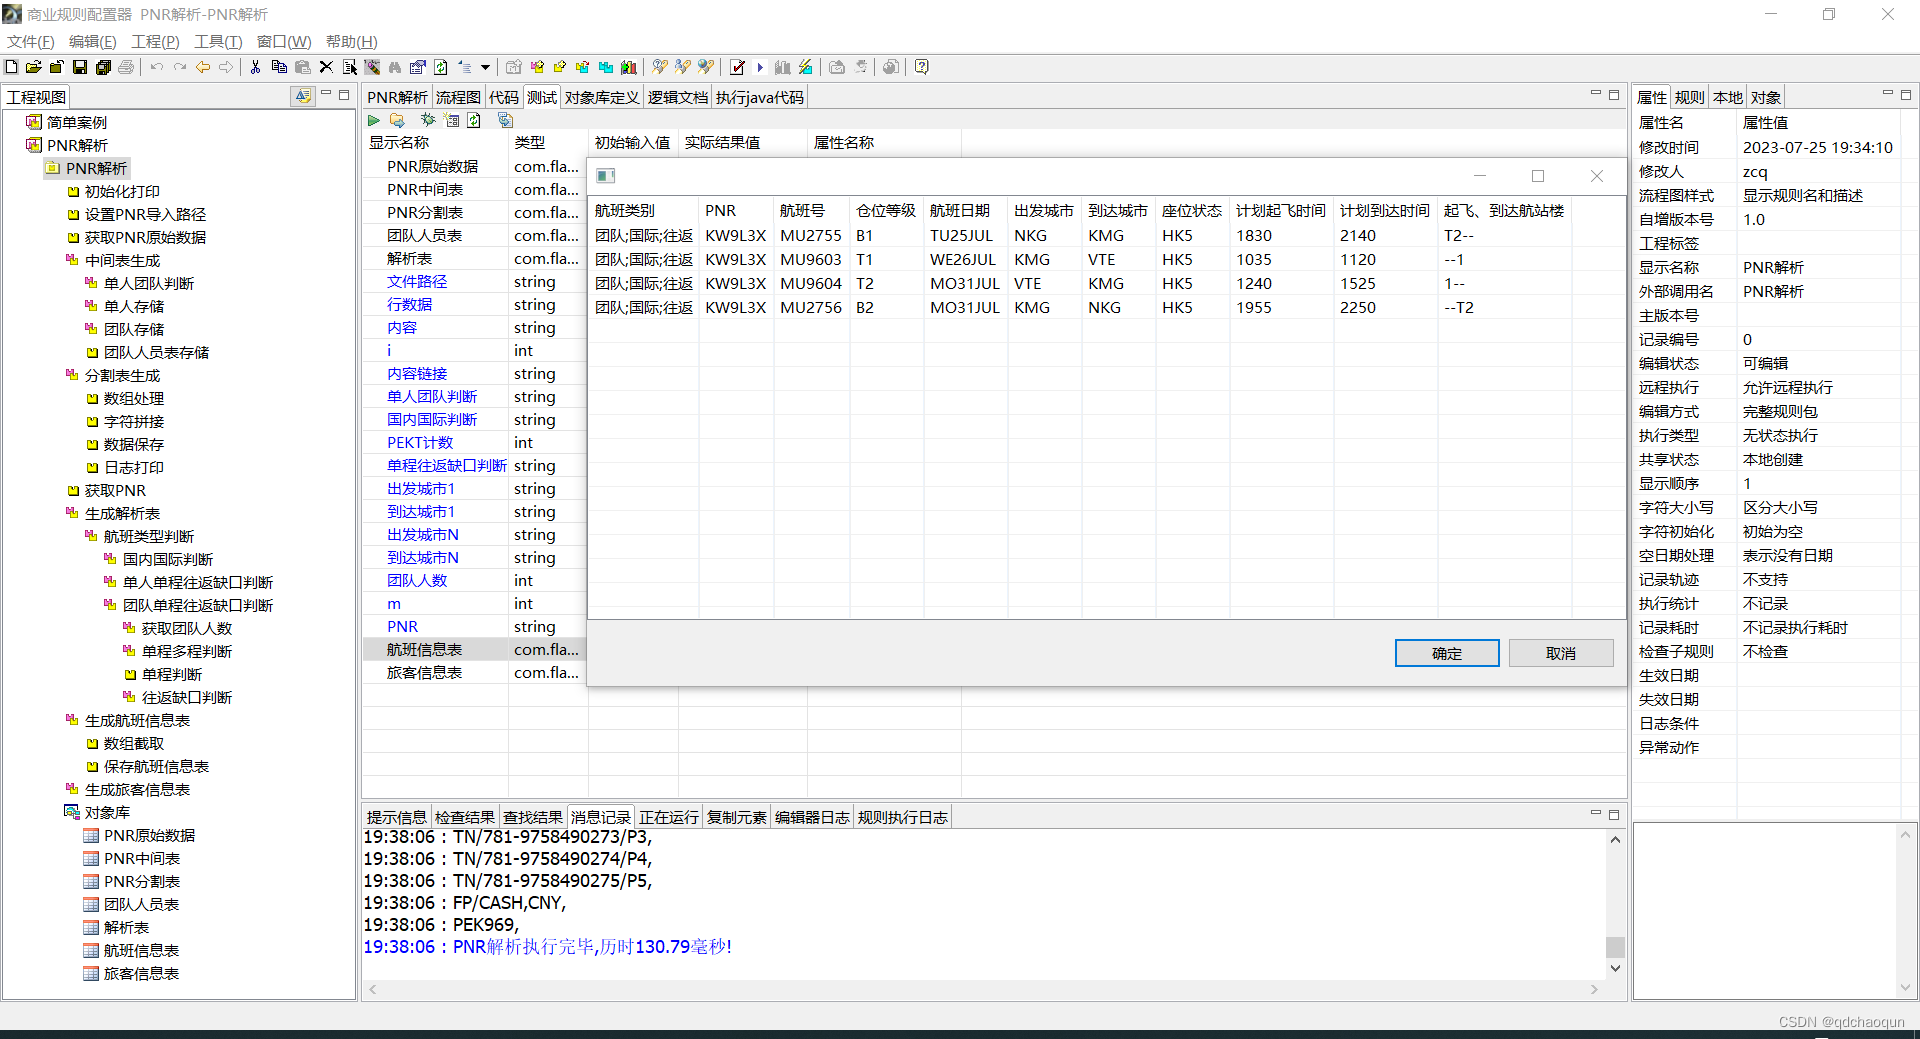Click the lightning bolt toolbar icon
This screenshot has height=1039, width=1920.
tap(806, 67)
